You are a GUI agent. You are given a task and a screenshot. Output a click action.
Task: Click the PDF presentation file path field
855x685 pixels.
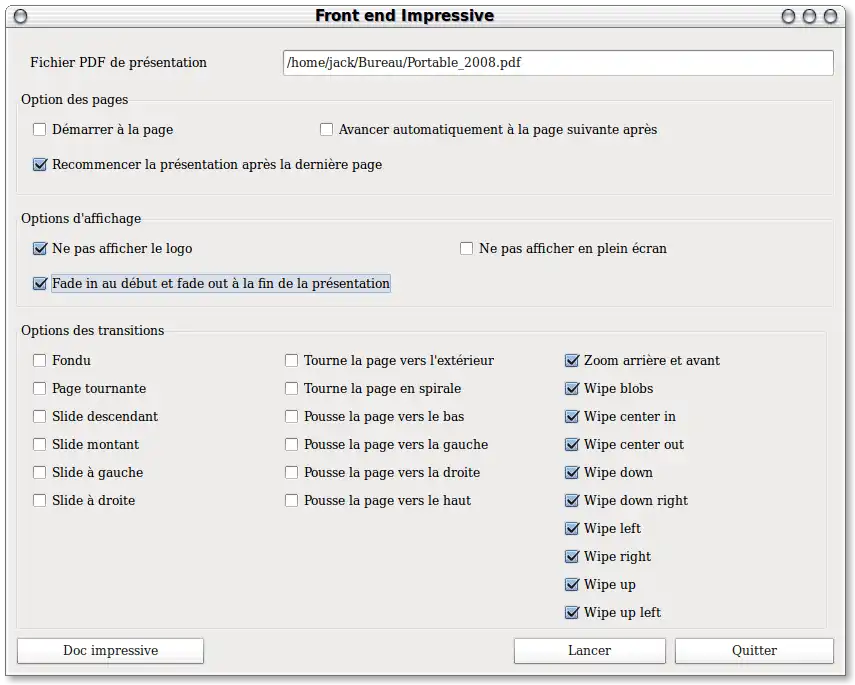pos(558,63)
